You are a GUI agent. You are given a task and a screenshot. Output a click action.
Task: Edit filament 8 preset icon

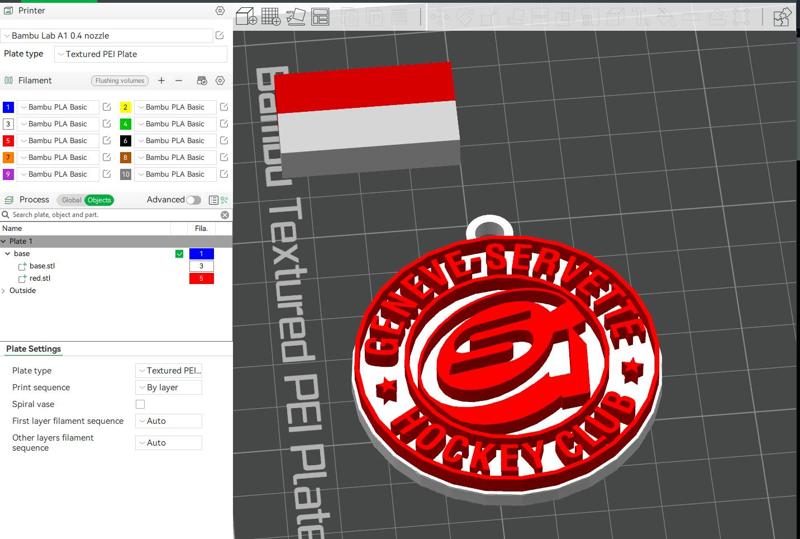click(x=223, y=157)
